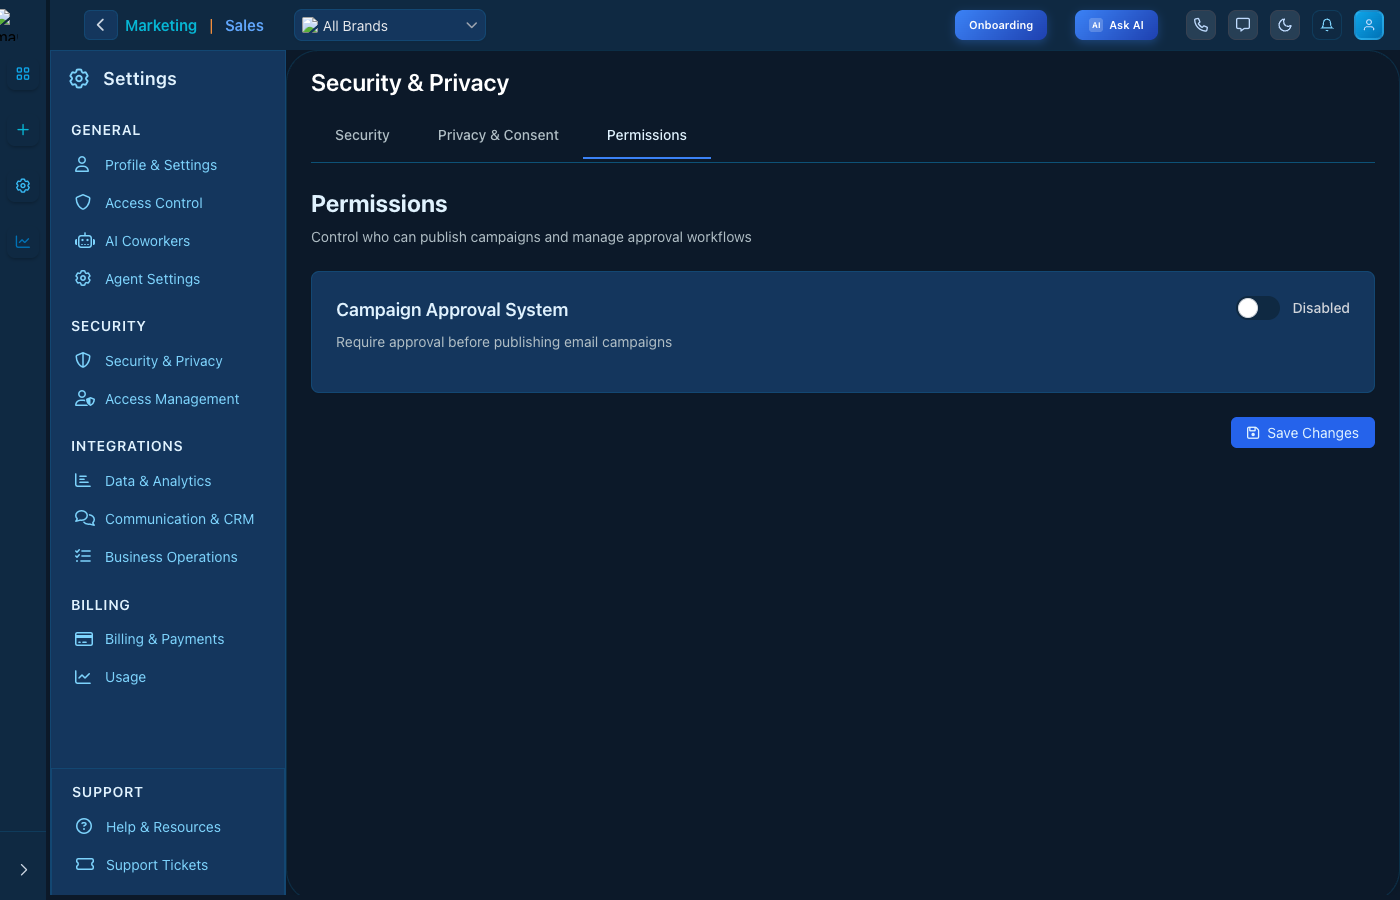Click the Settings heading gear icon
The height and width of the screenshot is (900, 1400).
(x=79, y=79)
